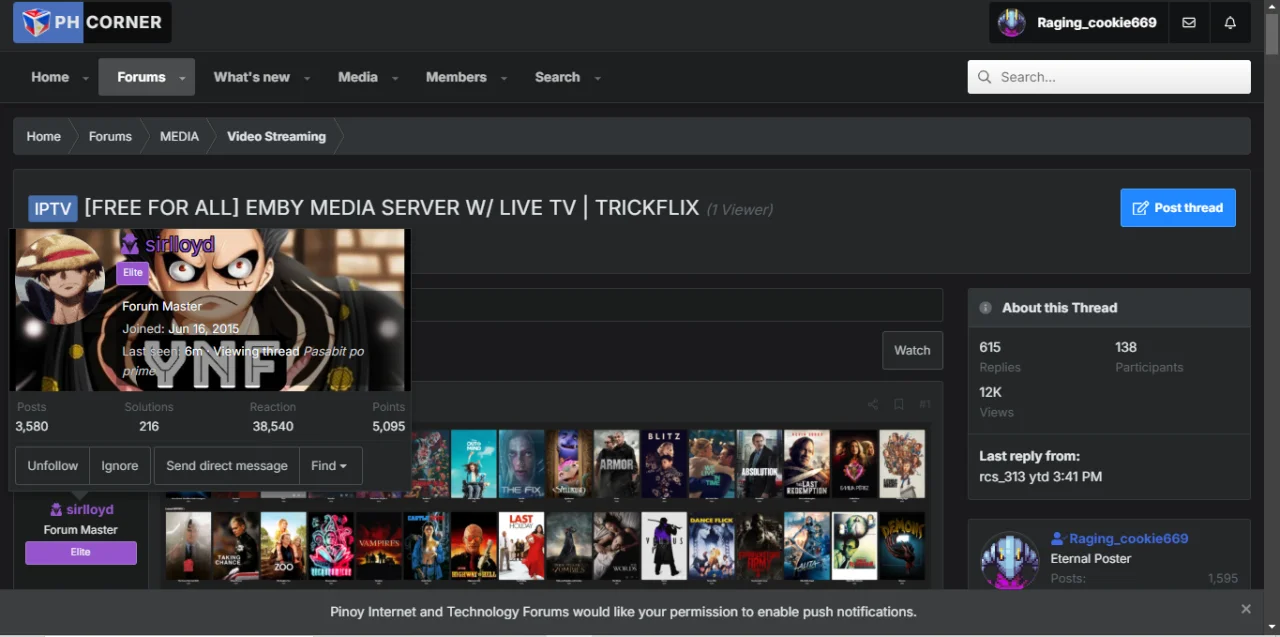Click the LAST HOLIDAY movie poster

[521, 546]
